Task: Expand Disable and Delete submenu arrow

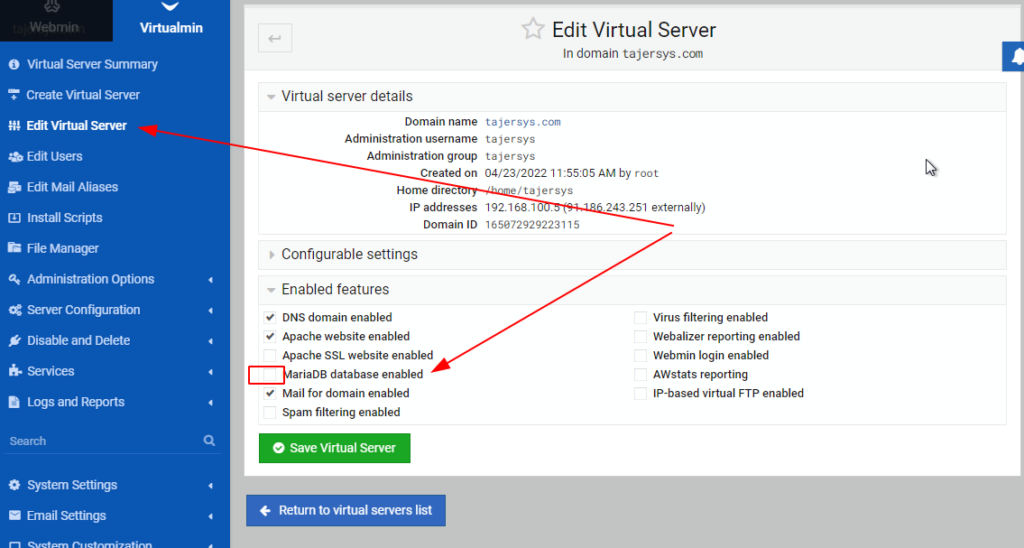Action: (x=210, y=341)
